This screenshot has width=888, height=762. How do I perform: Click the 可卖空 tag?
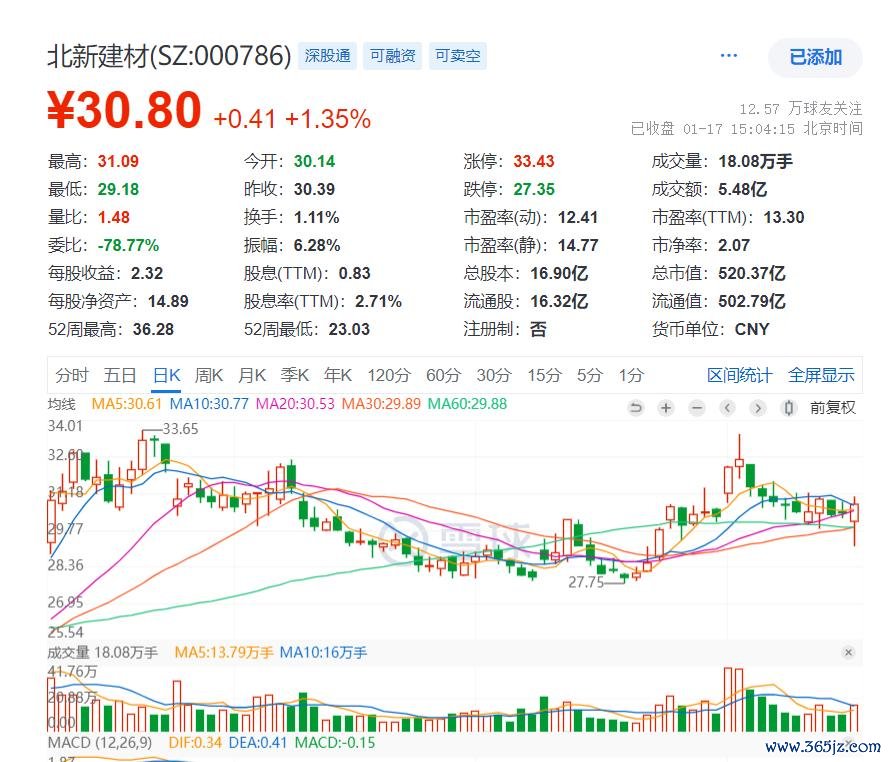458,55
